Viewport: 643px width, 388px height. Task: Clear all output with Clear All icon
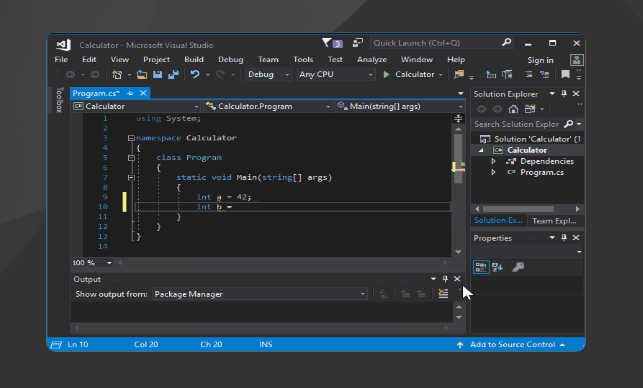(x=443, y=294)
